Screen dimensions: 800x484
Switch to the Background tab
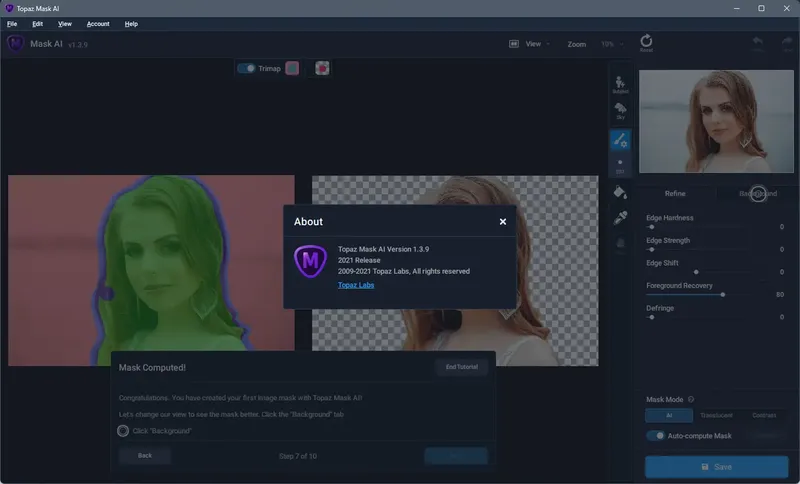coord(758,193)
